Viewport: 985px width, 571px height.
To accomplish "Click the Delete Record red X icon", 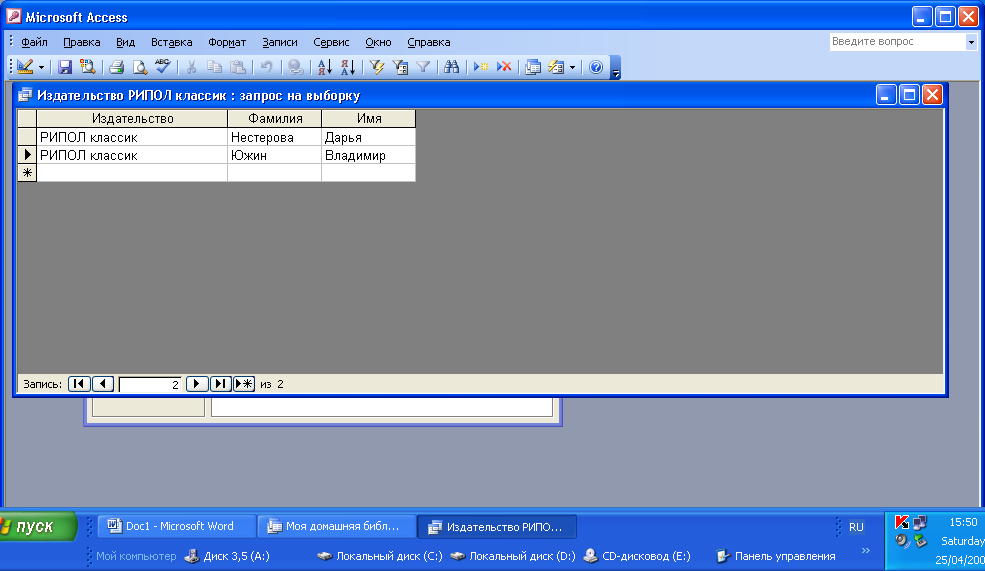I will pos(504,67).
